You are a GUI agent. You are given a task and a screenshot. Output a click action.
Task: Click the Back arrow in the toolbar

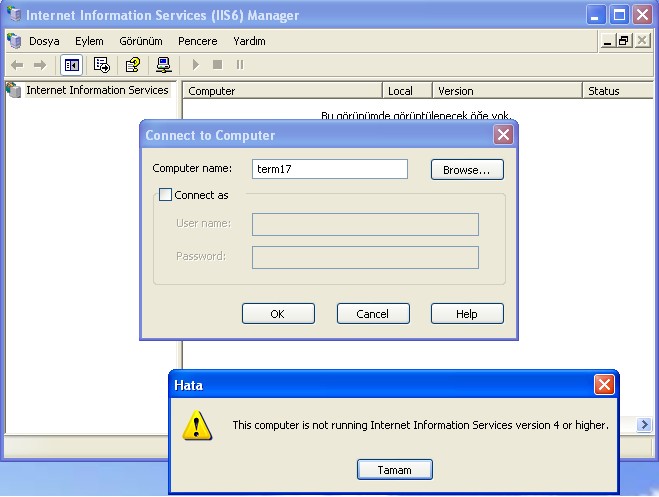pos(17,65)
